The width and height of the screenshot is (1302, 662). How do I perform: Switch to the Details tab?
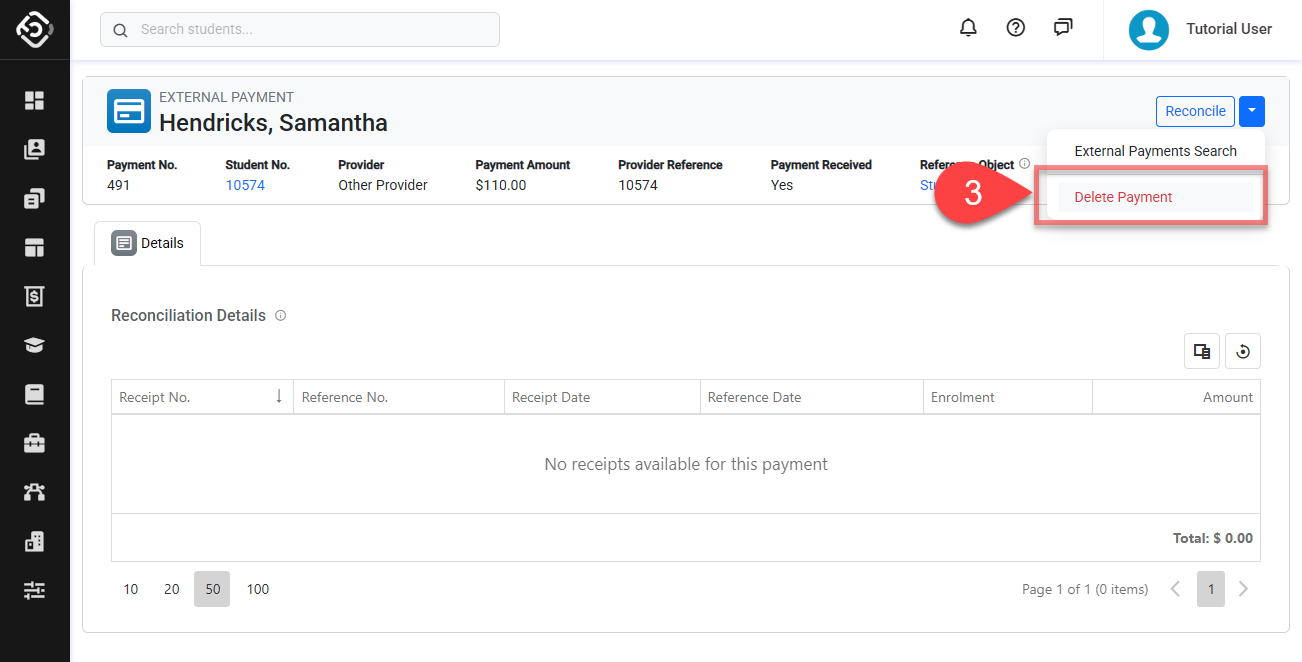coord(148,243)
